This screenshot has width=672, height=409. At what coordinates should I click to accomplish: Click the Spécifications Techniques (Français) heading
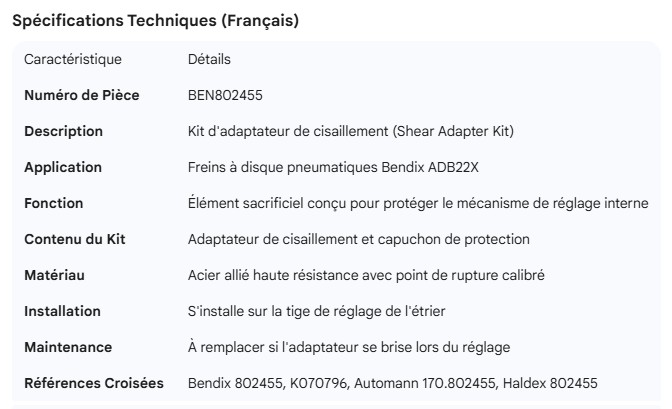pos(155,20)
